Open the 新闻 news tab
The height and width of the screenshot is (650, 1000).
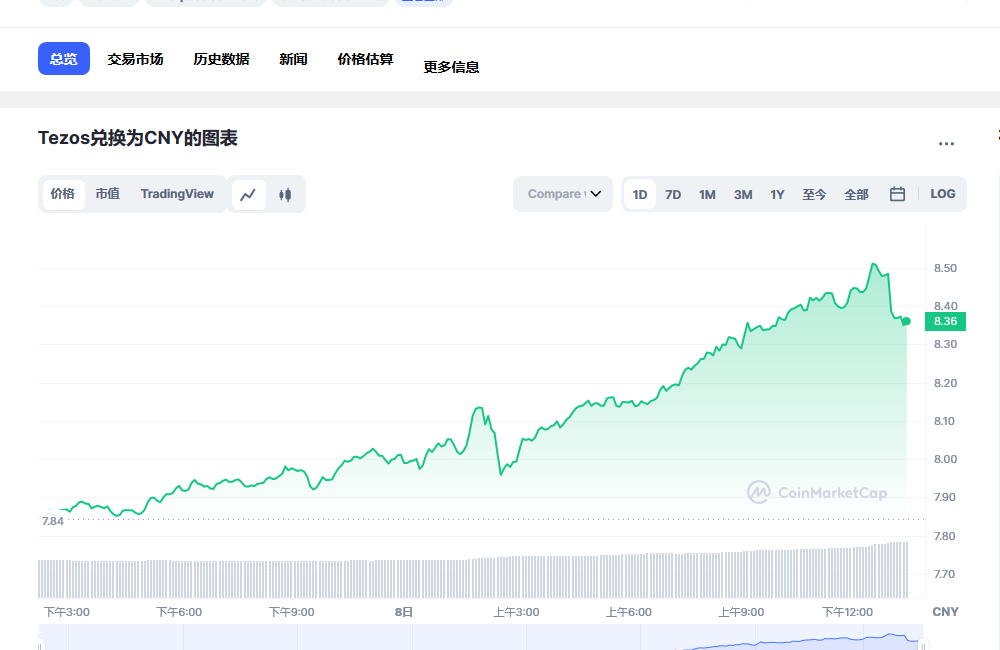[293, 59]
